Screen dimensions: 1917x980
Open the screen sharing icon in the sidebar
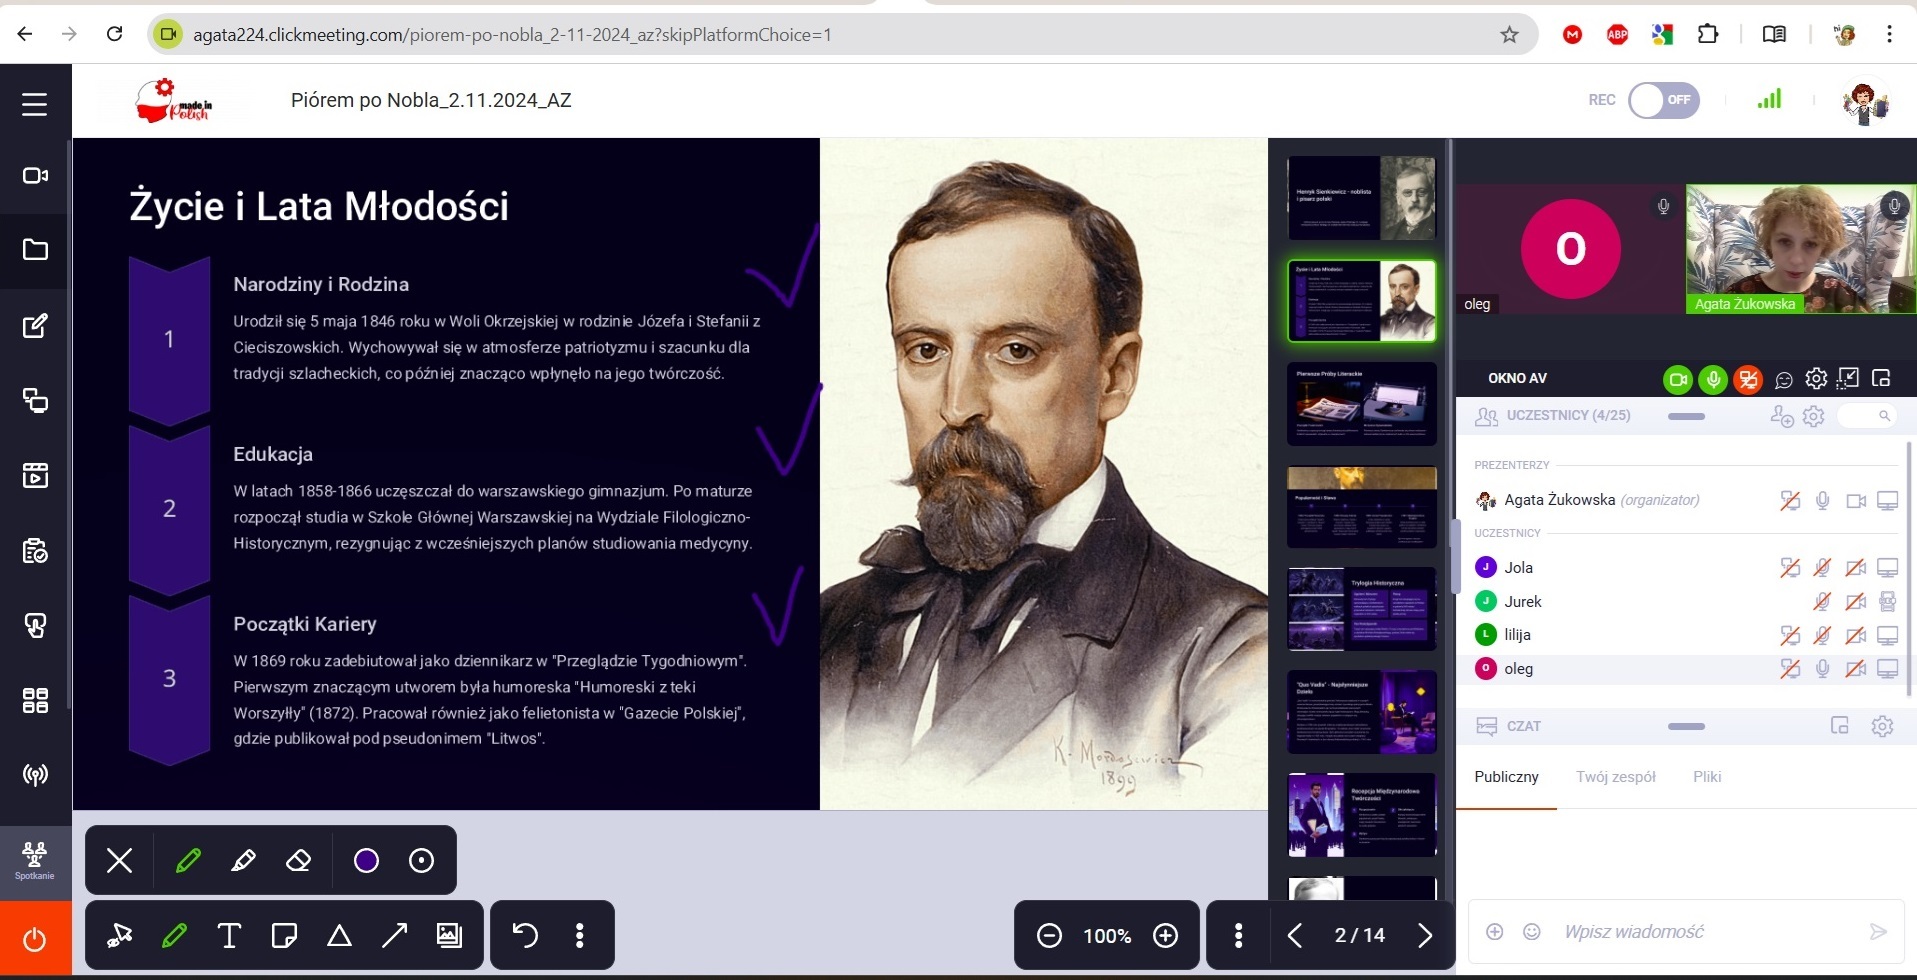point(35,400)
